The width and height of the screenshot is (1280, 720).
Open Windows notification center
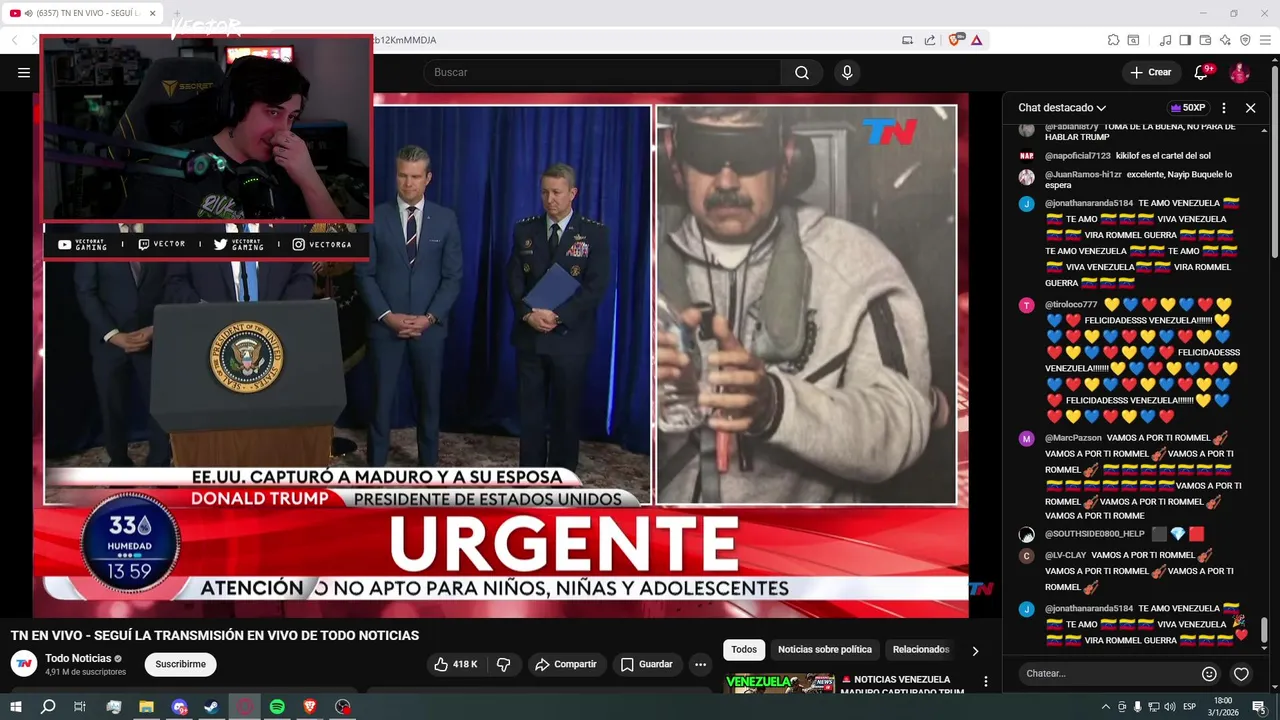(x=1259, y=707)
